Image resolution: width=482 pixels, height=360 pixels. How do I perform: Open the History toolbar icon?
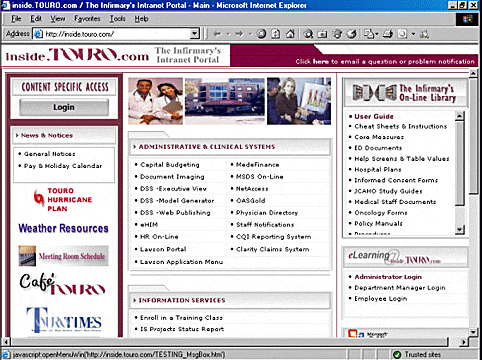coord(352,34)
